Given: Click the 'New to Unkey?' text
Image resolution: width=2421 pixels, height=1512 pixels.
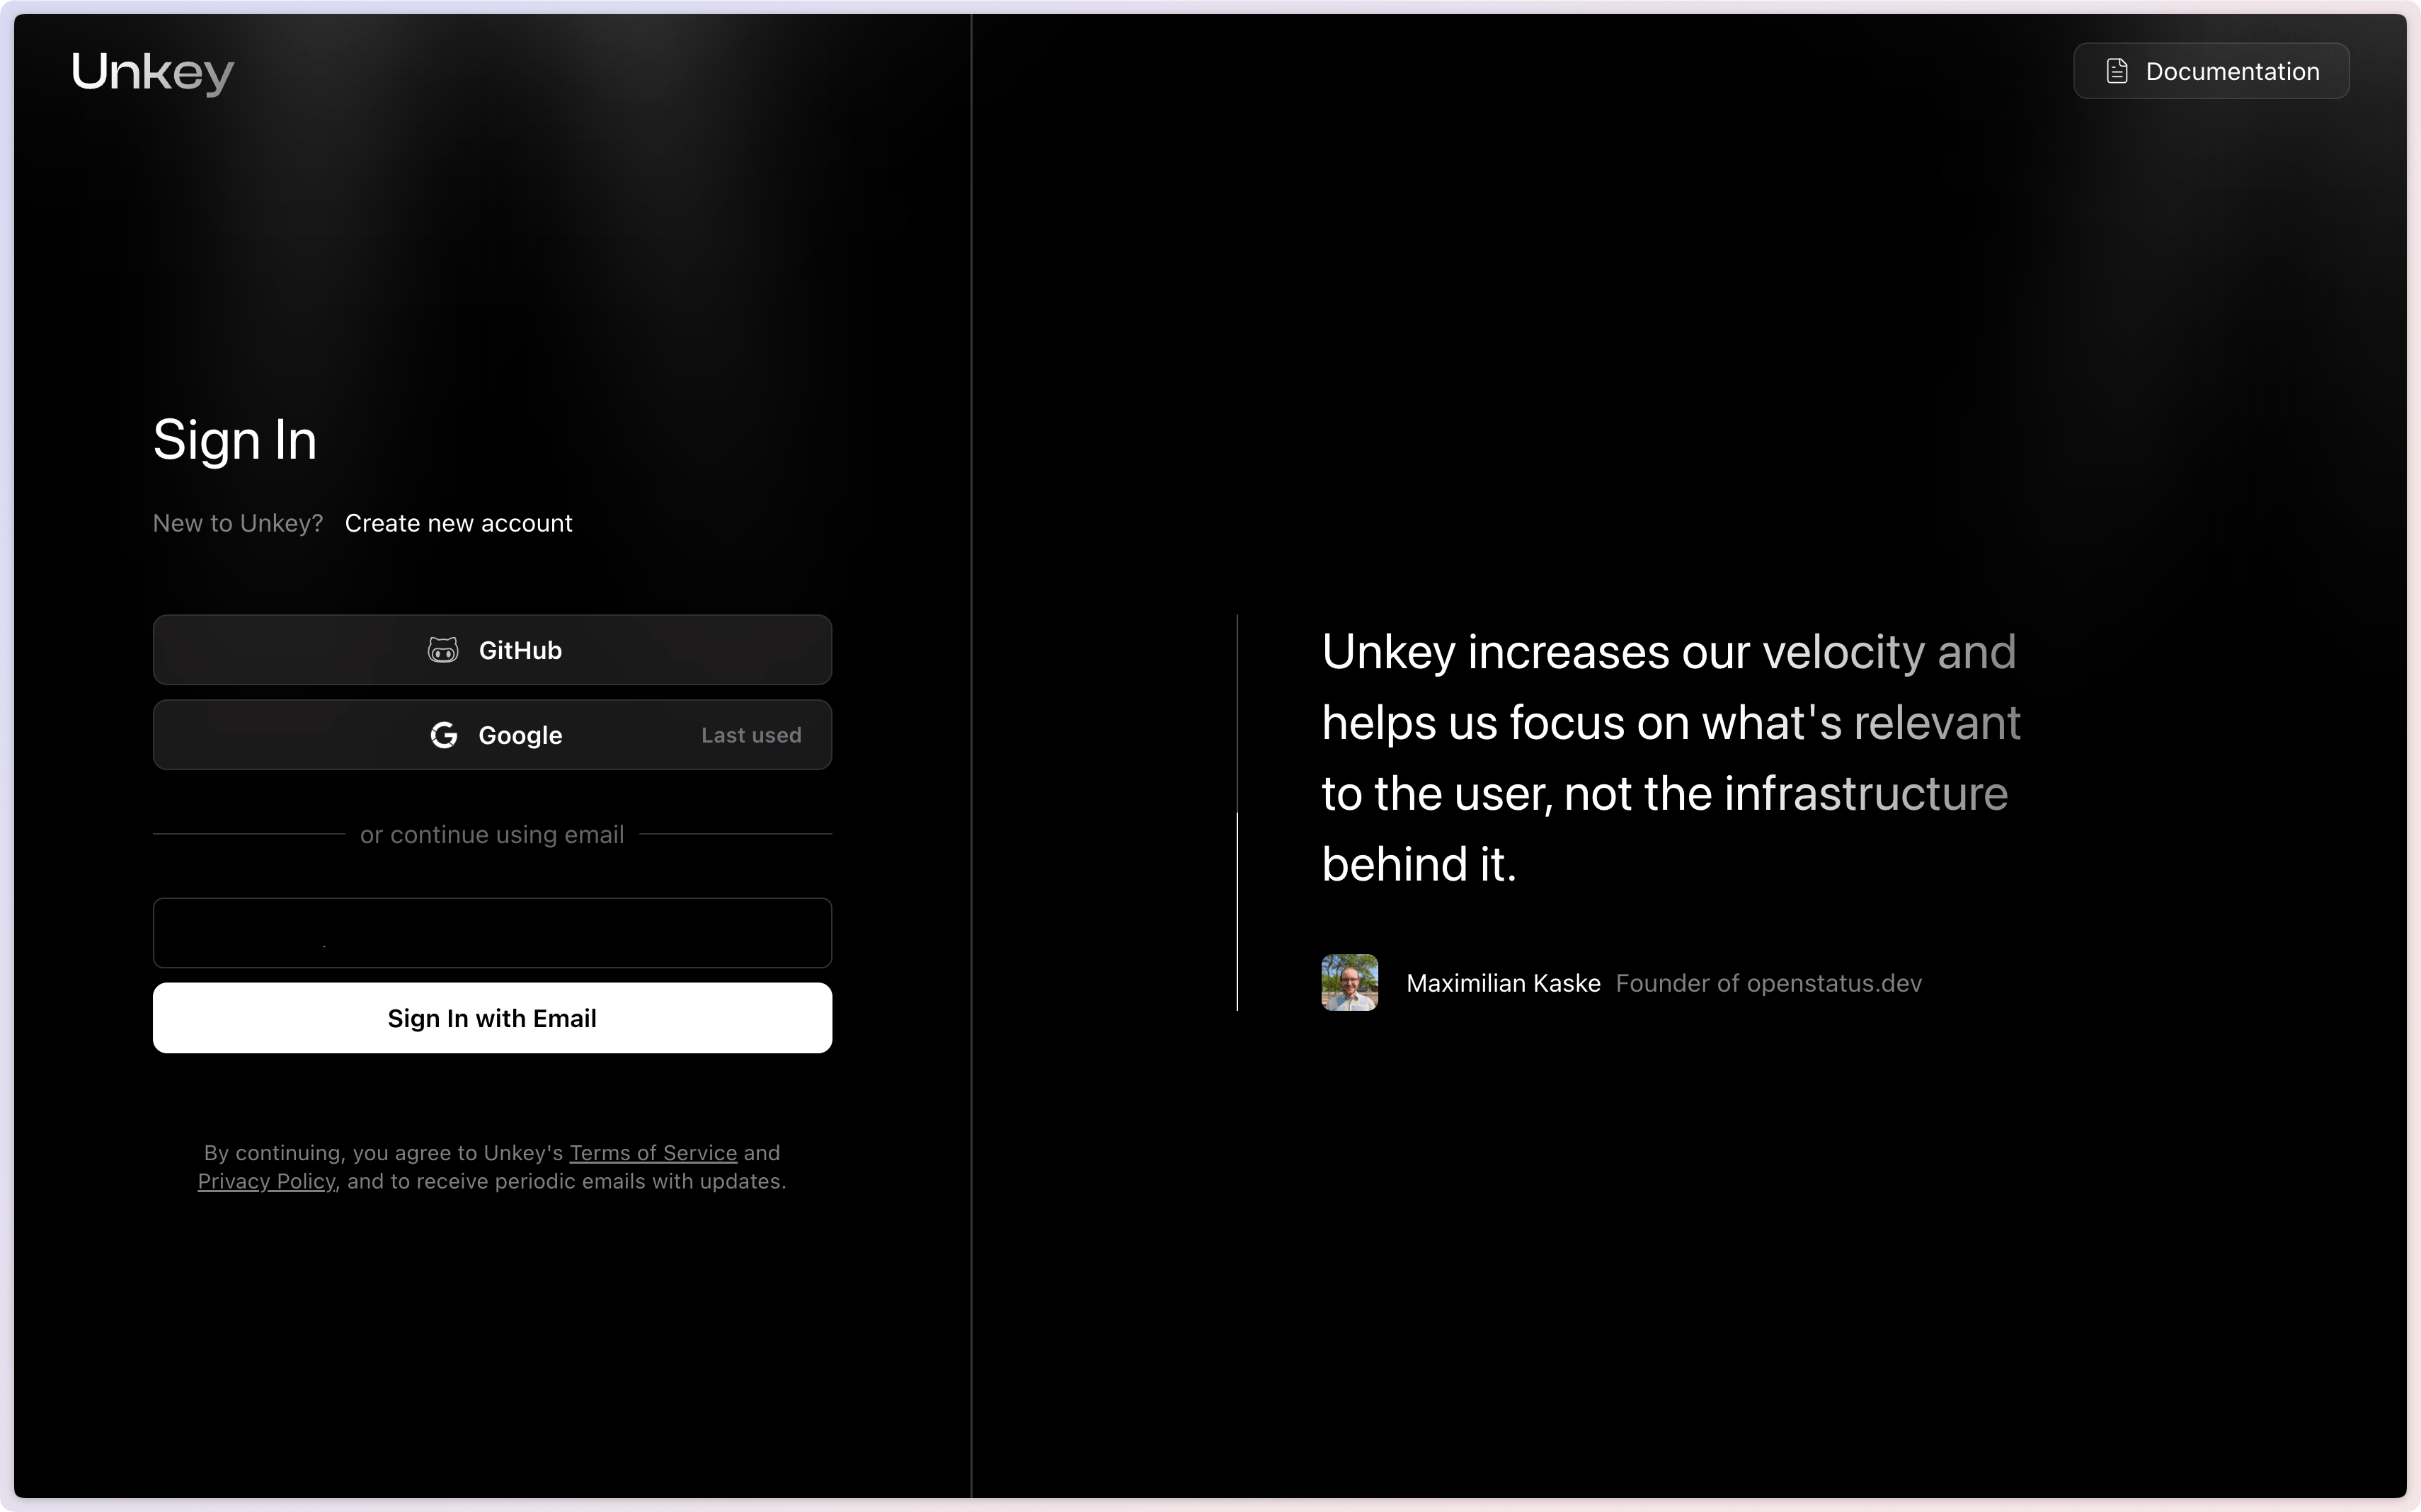Looking at the screenshot, I should [x=238, y=523].
